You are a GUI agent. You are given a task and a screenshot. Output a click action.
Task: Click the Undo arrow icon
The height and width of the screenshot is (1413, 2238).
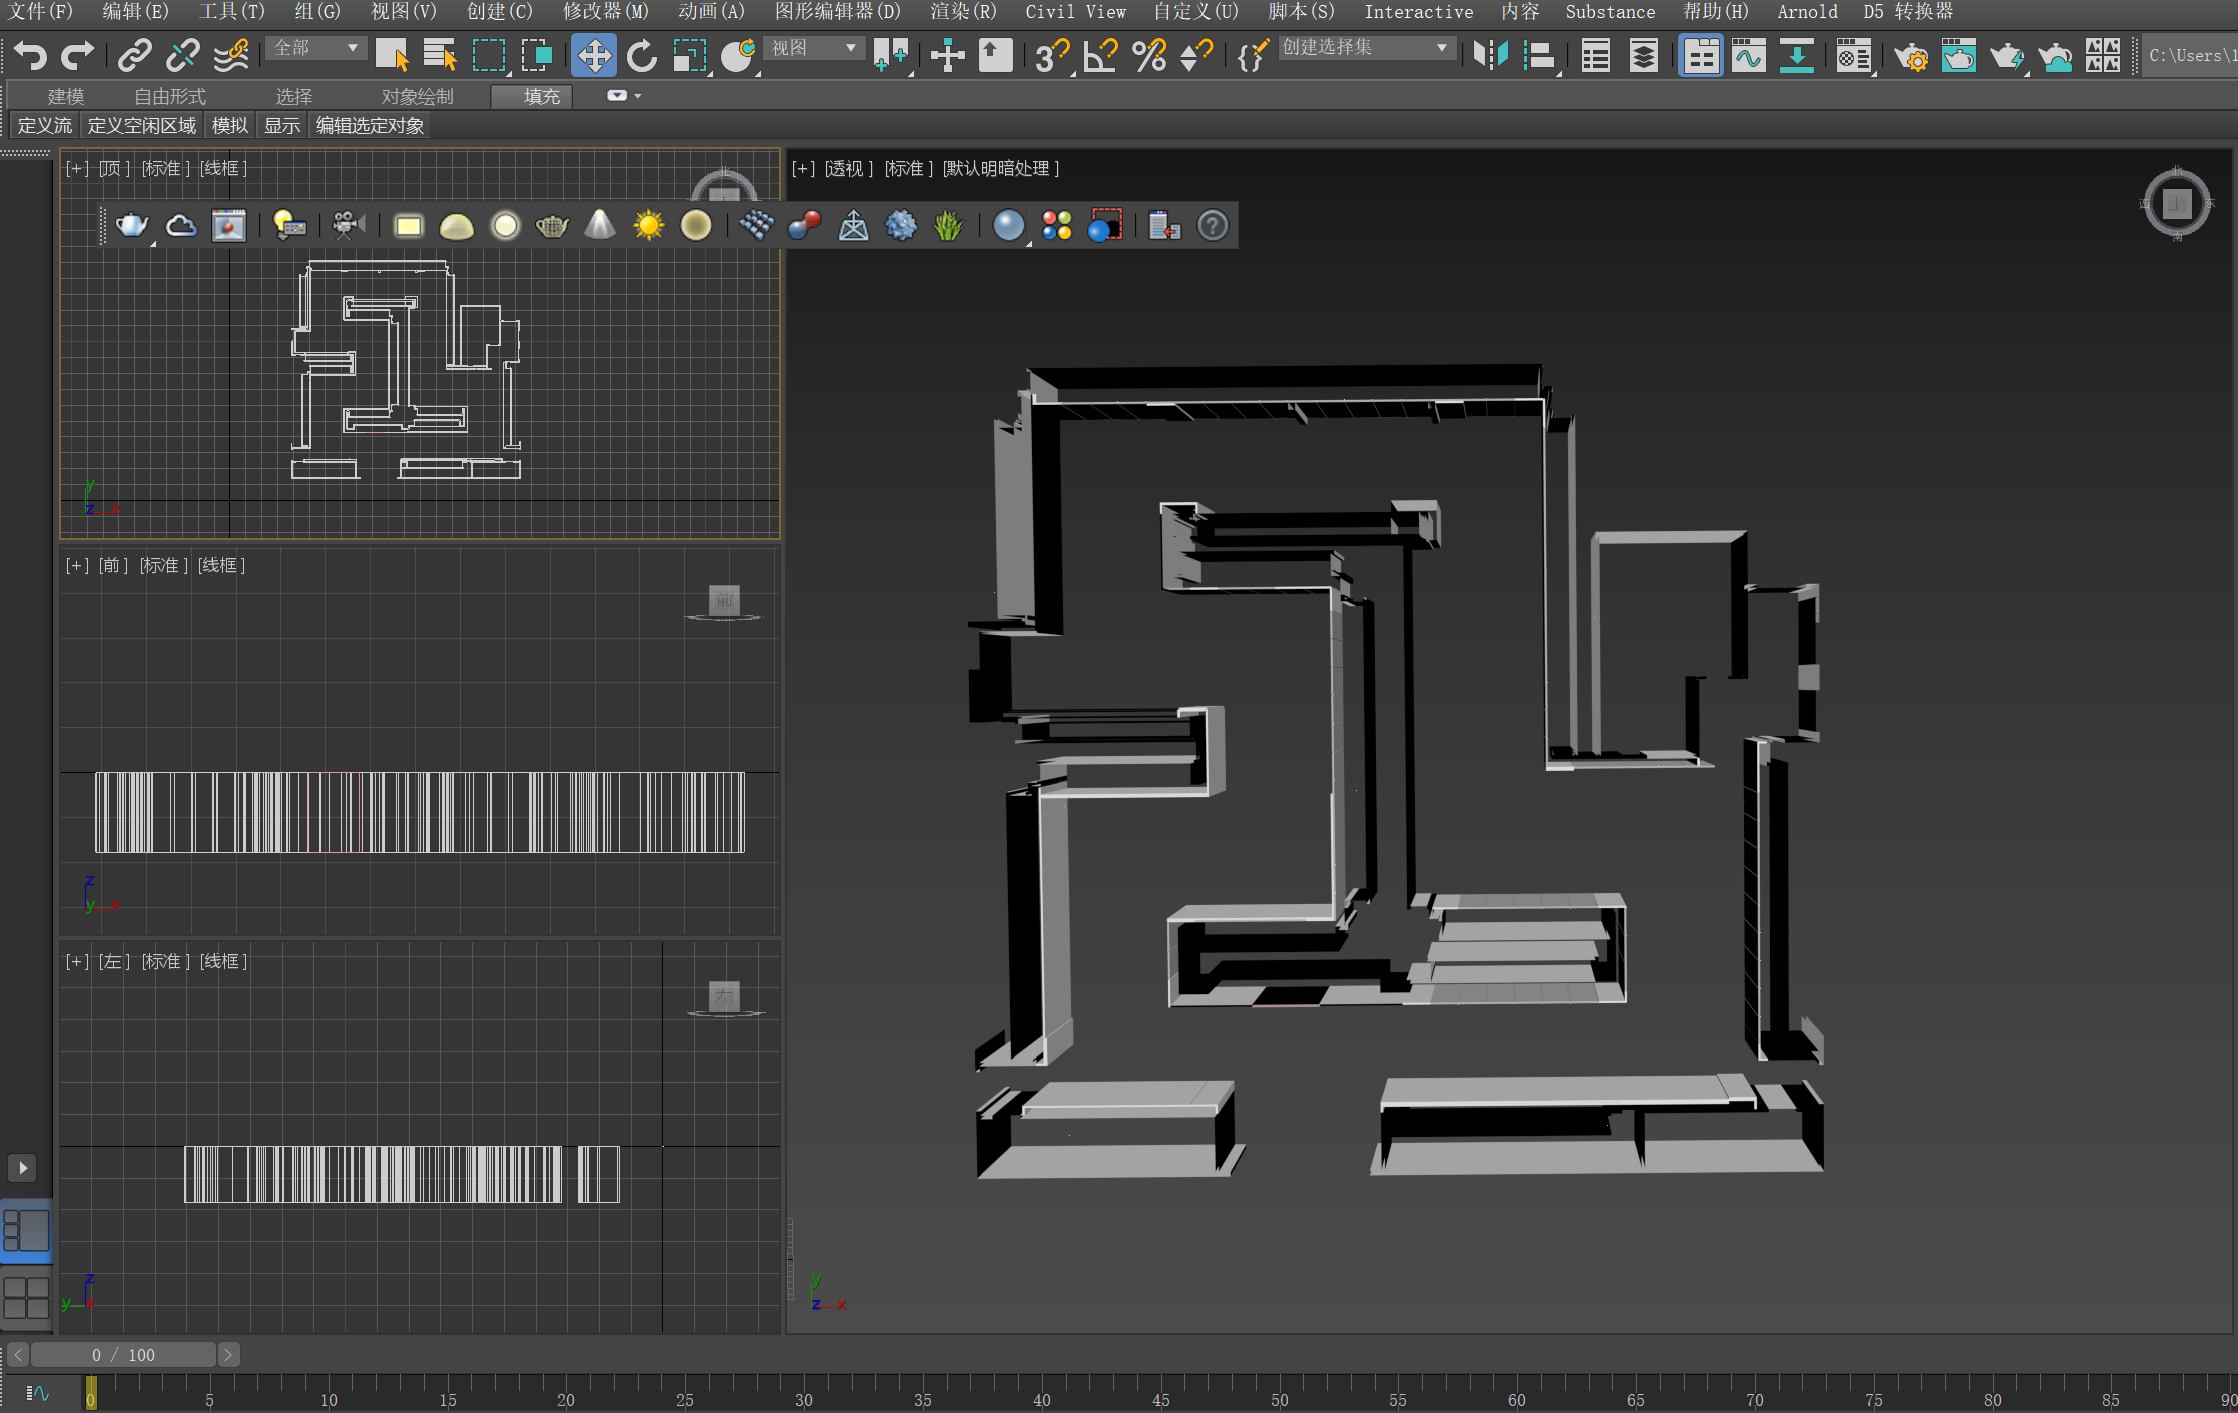[x=30, y=55]
